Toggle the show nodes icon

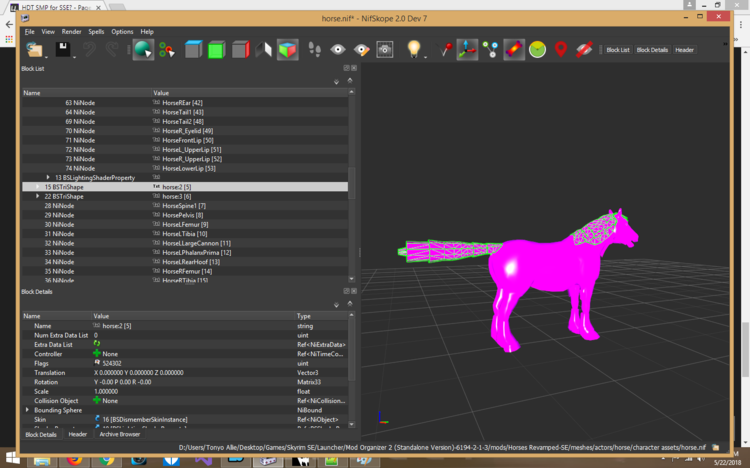point(490,49)
